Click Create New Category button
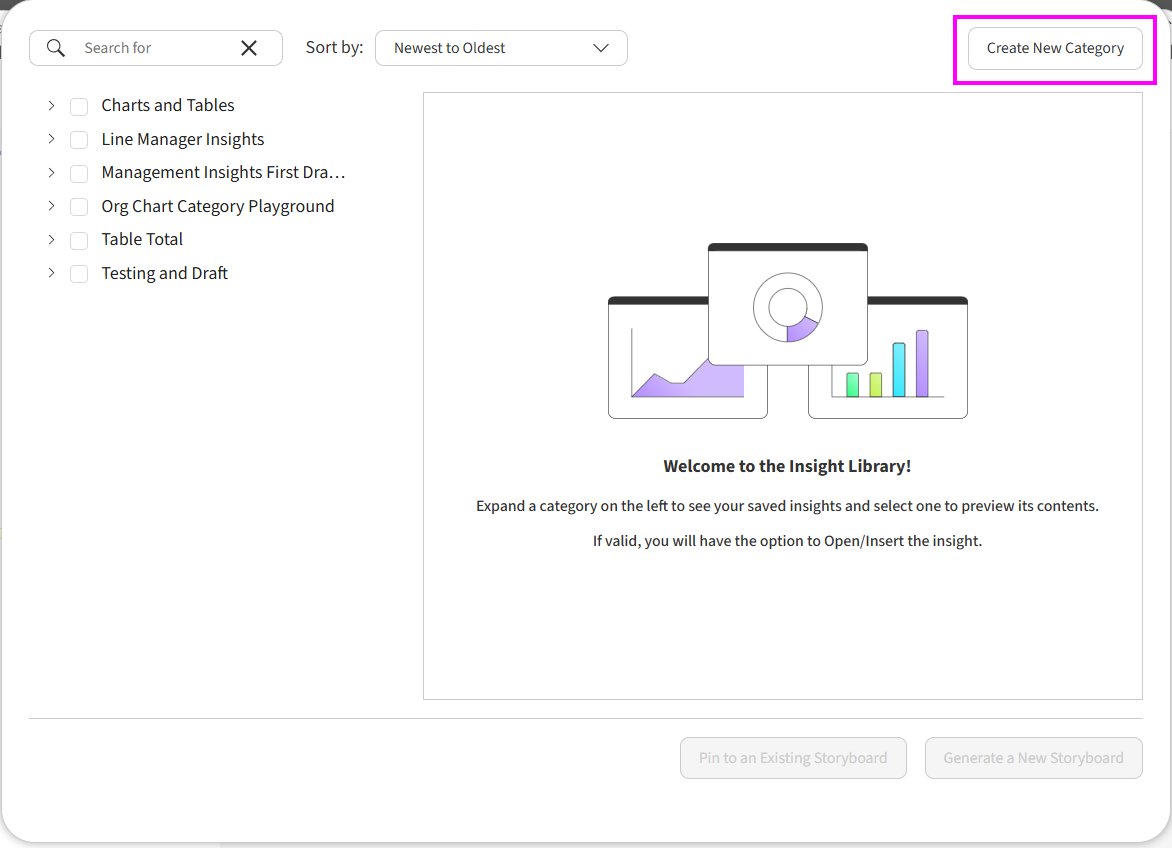 (1055, 48)
